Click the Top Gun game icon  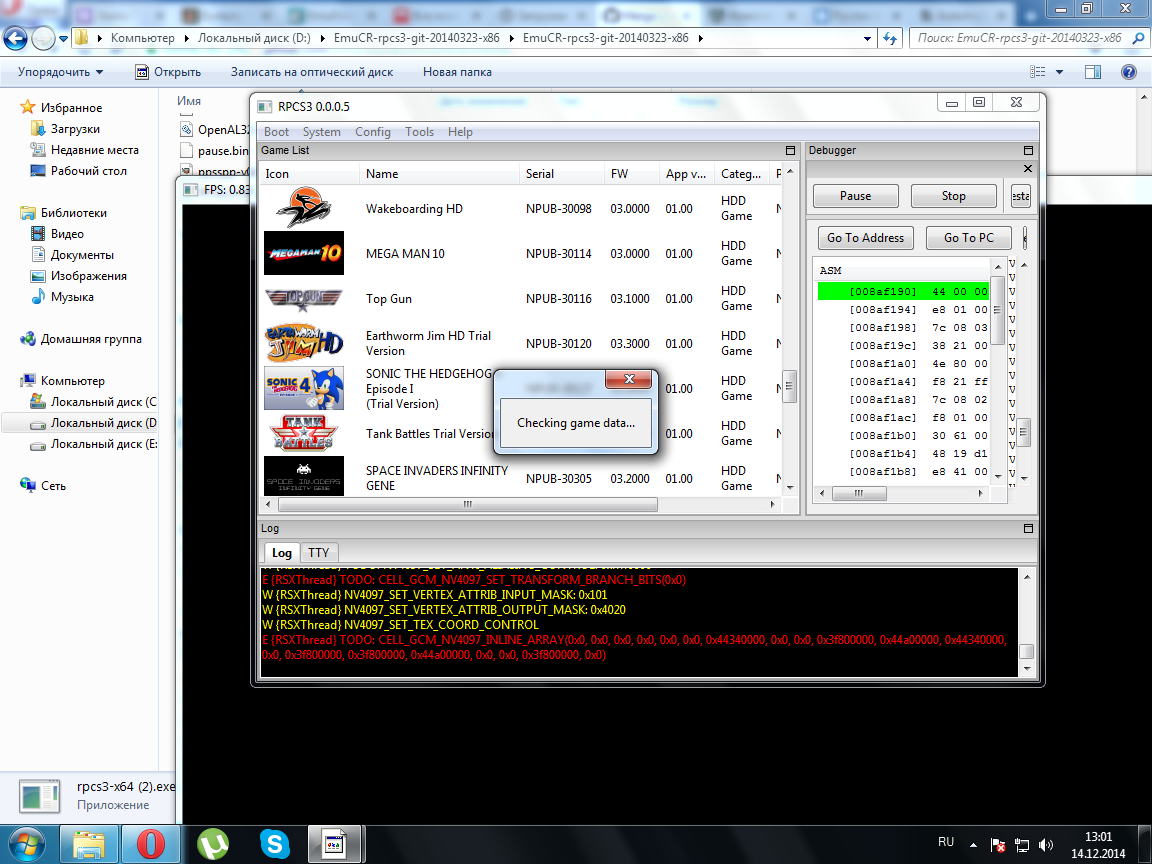(x=304, y=299)
